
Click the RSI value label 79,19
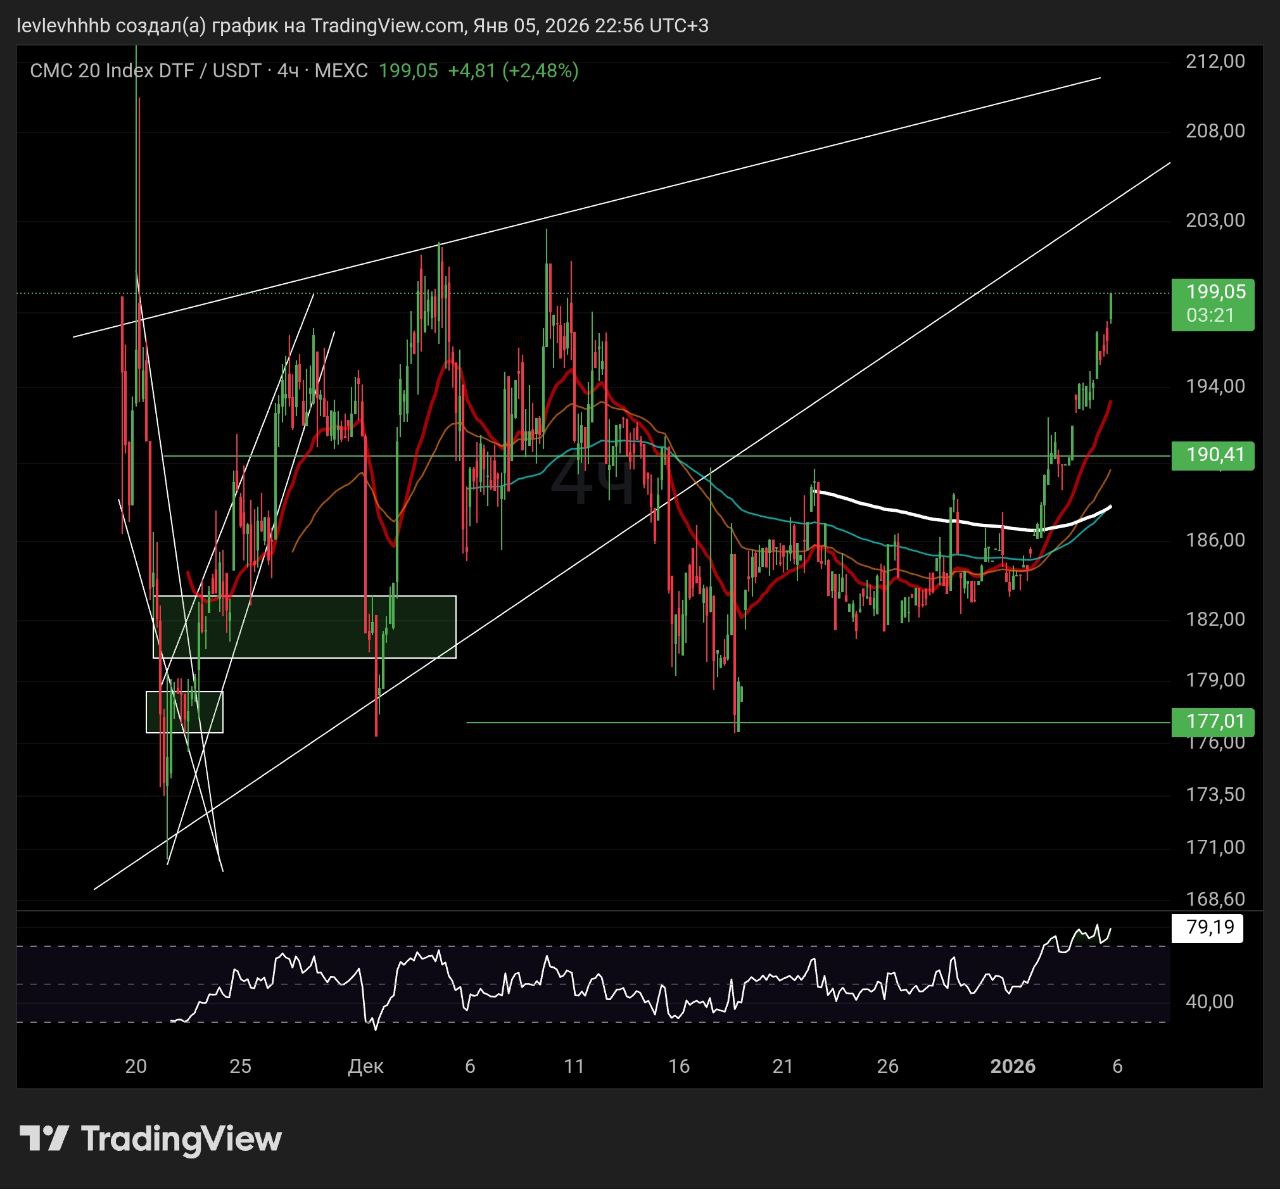coord(1209,927)
